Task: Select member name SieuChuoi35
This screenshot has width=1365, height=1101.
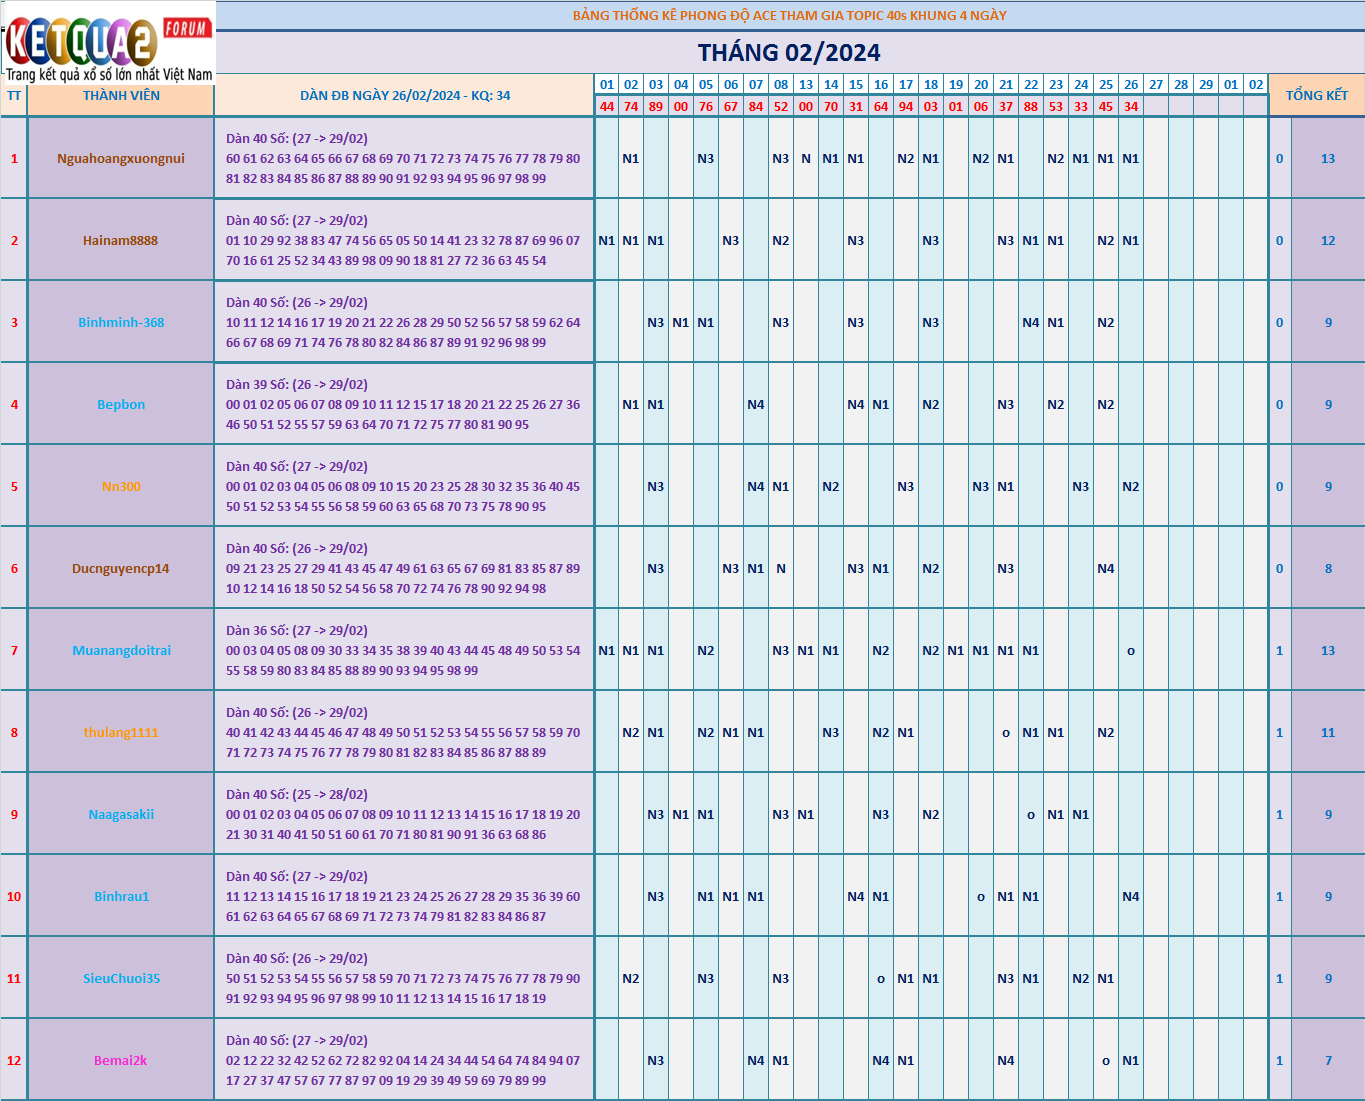Action: [x=121, y=978]
